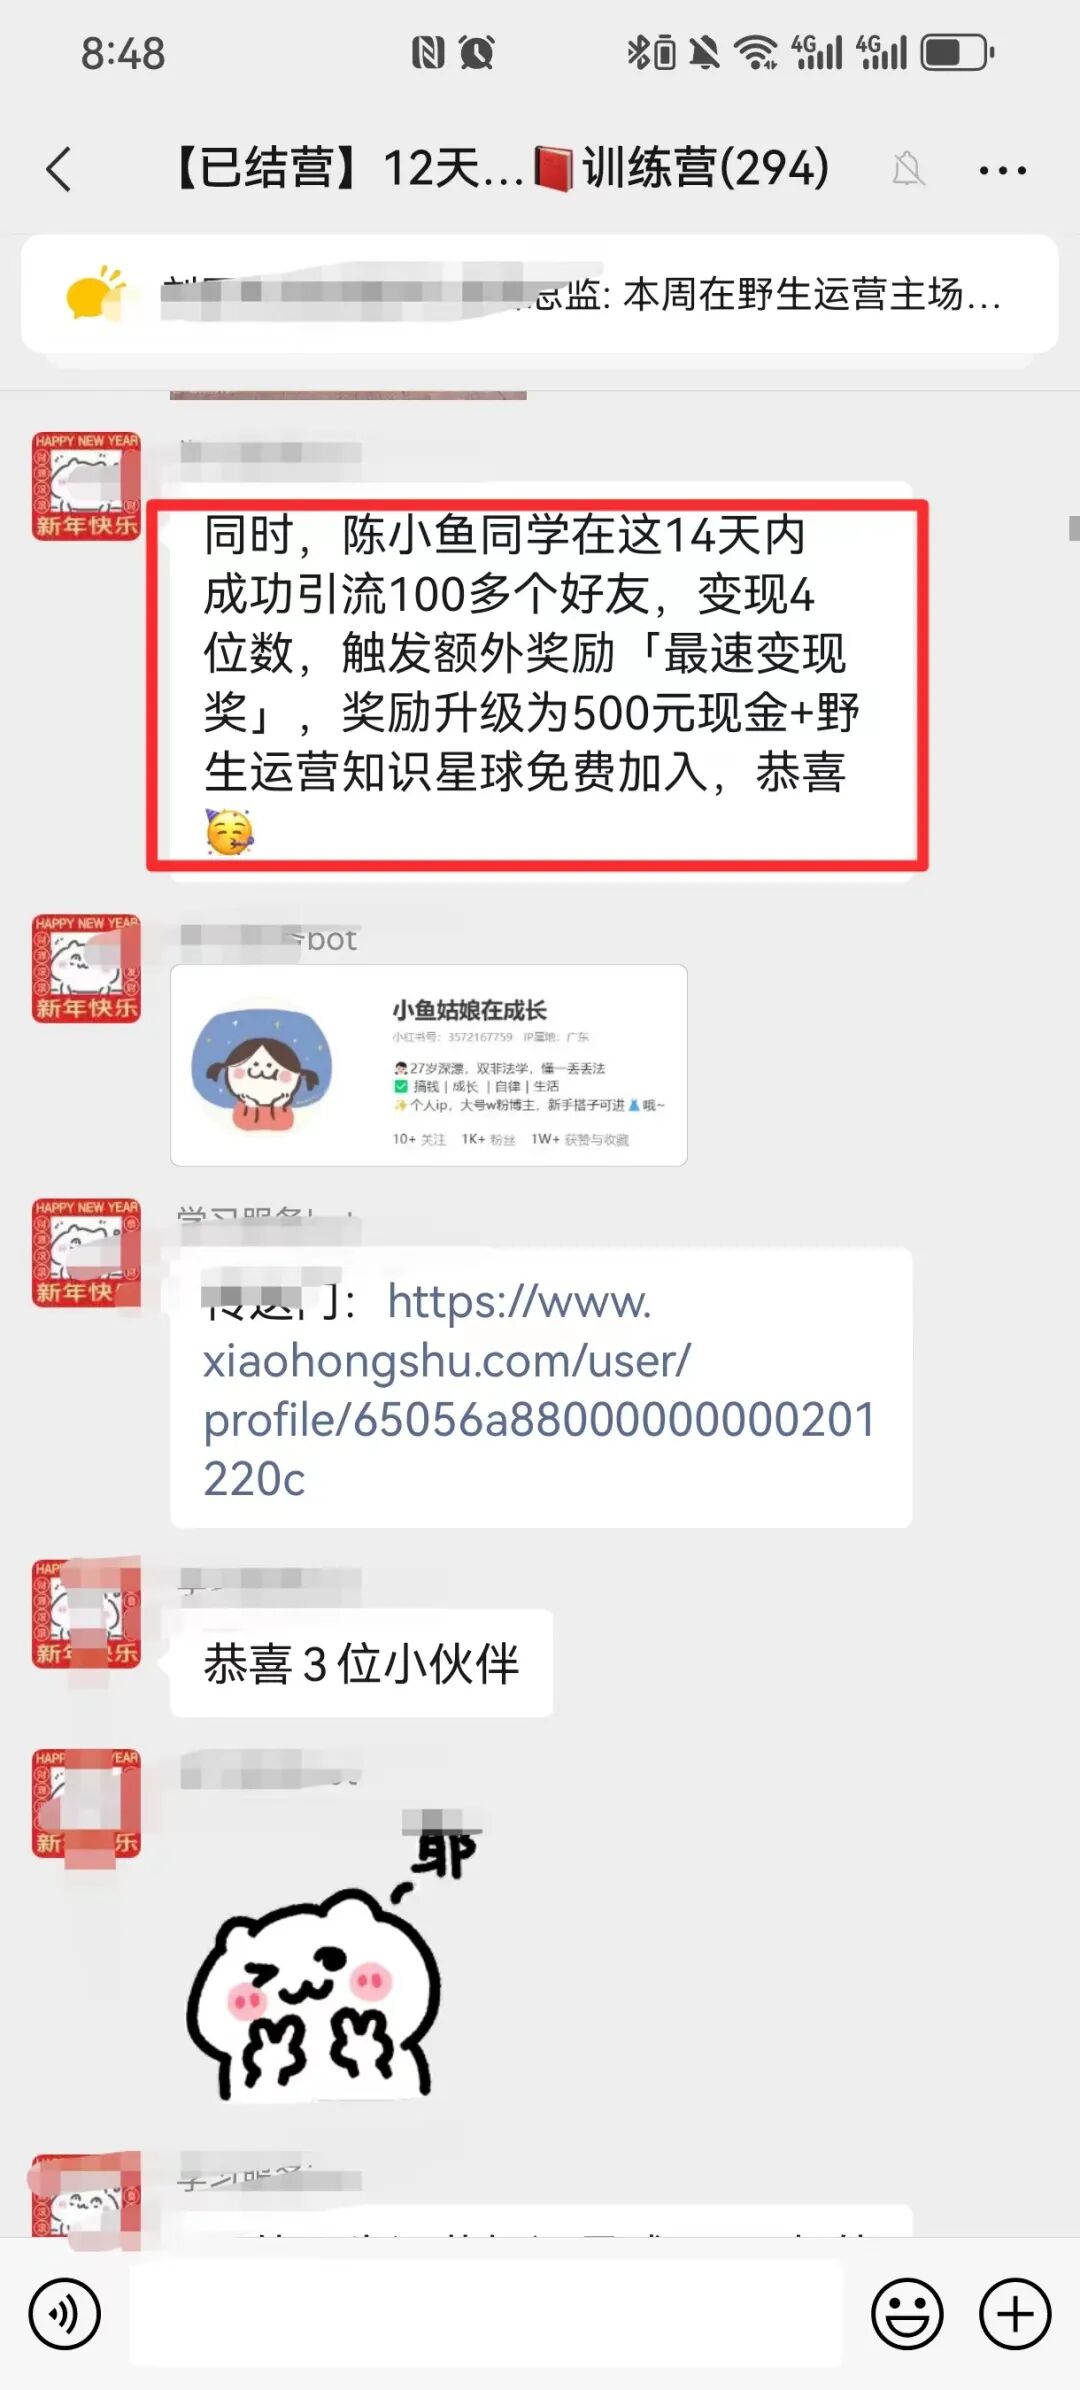Tap the group title 训练营(294)

tap(704, 167)
